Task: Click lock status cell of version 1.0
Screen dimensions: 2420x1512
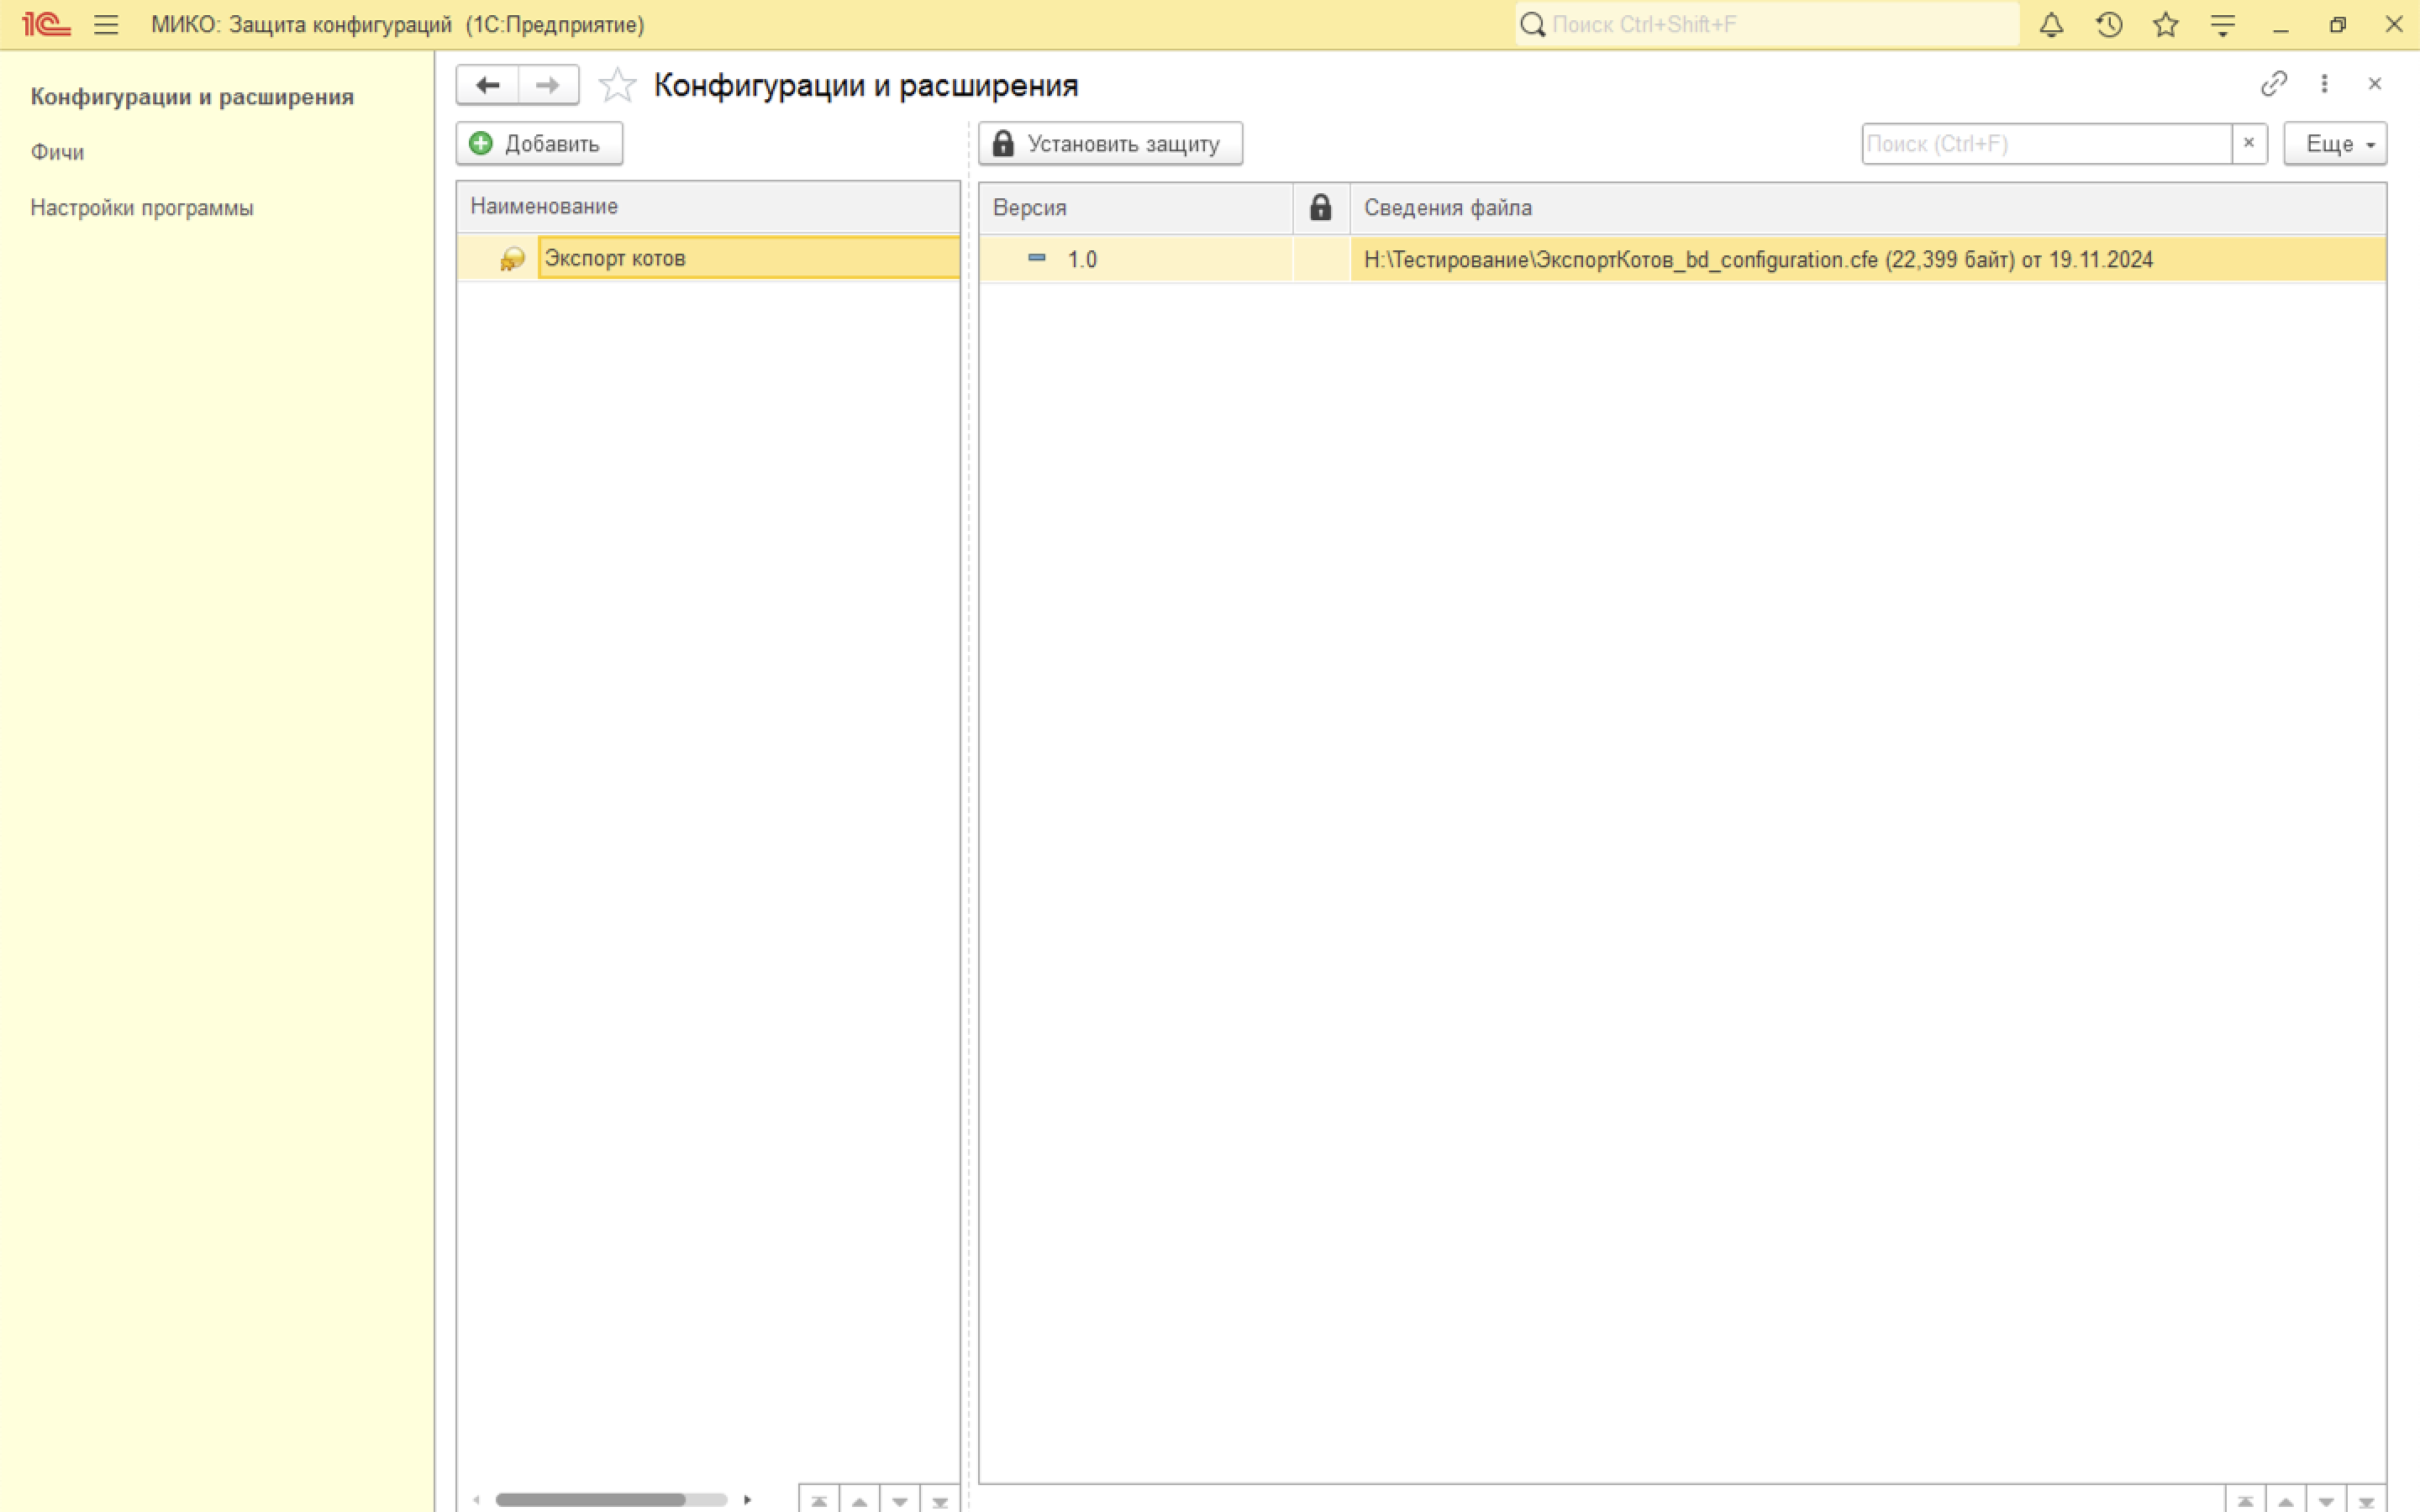Action: pos(1321,259)
